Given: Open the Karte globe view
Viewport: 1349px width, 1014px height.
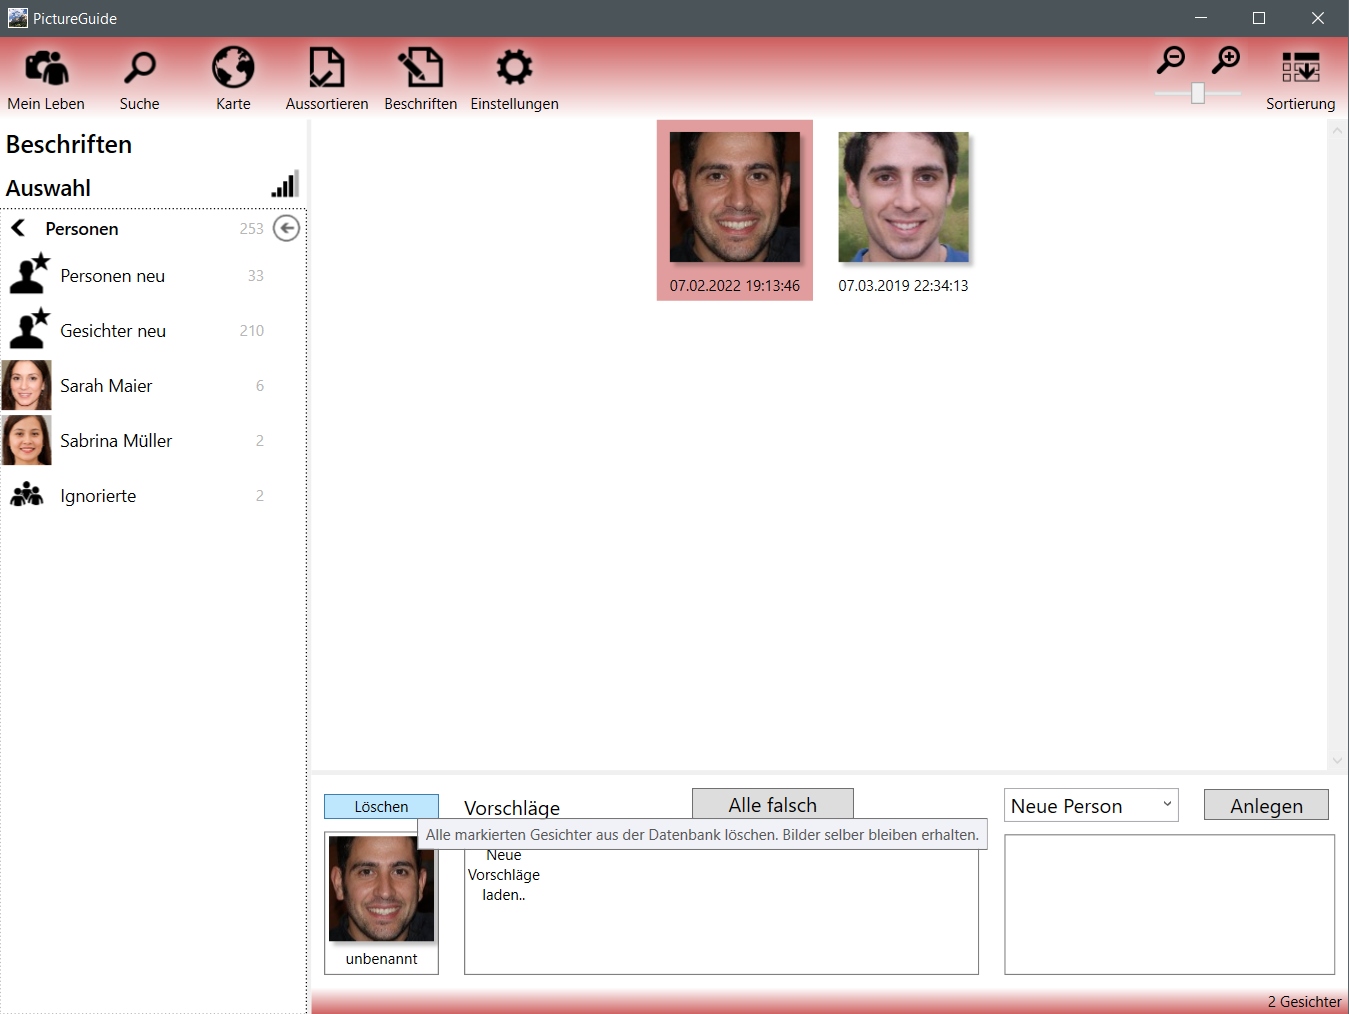Looking at the screenshot, I should [x=233, y=78].
